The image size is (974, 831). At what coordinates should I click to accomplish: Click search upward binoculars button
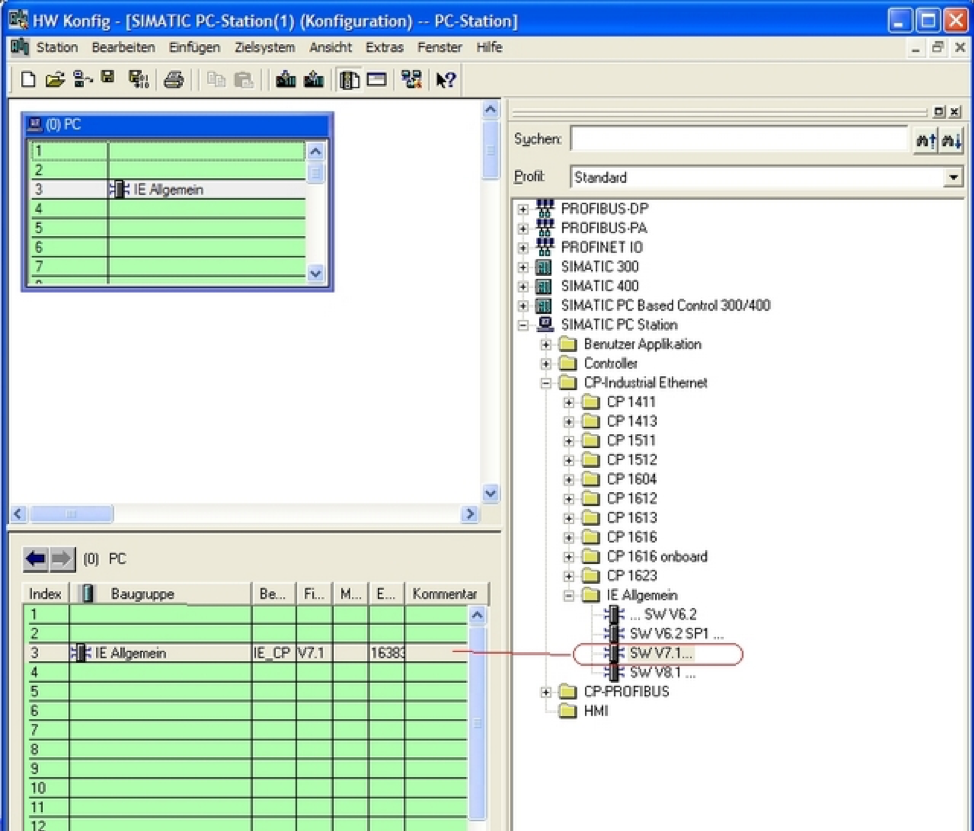pyautogui.click(x=925, y=140)
